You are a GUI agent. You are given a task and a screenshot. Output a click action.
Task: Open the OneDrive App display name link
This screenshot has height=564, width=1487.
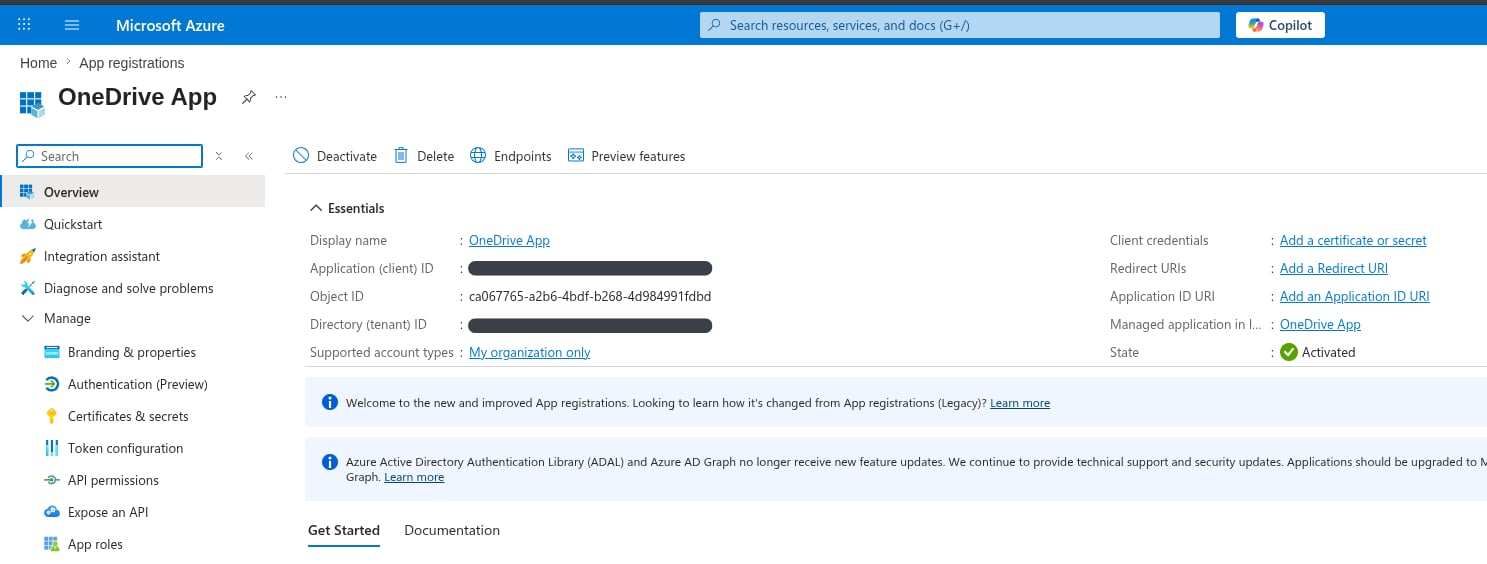(509, 240)
